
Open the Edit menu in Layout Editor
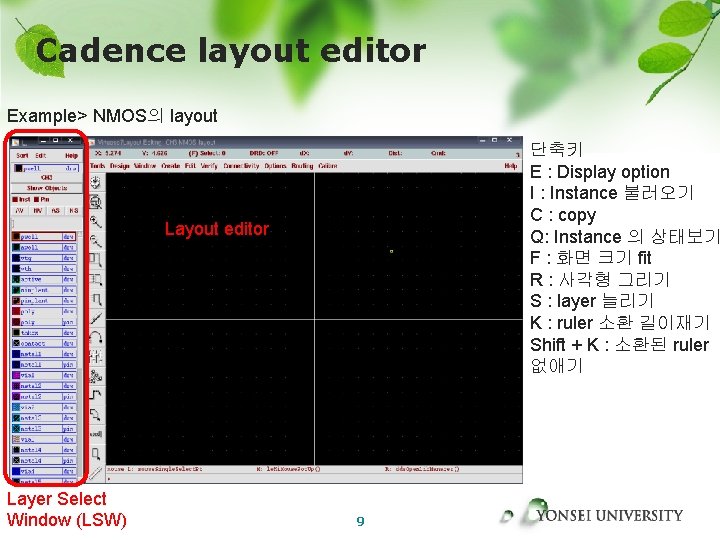[x=190, y=166]
